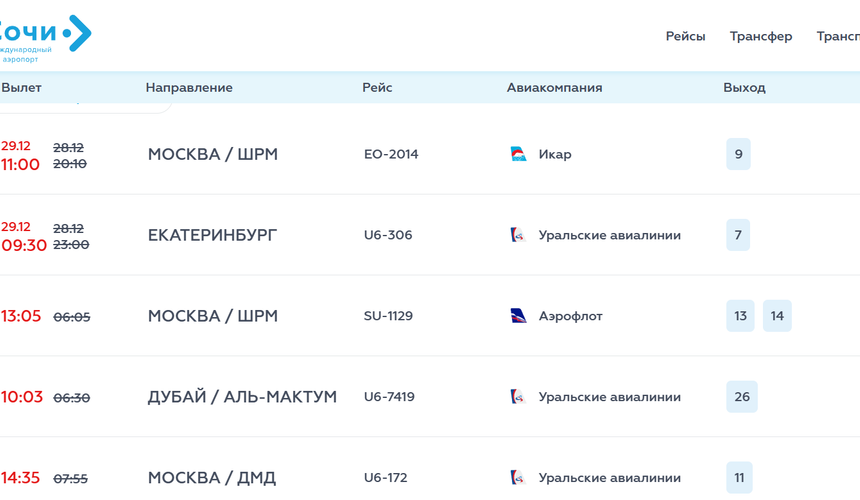Open the Рейсы menu item
The height and width of the screenshot is (500, 860).
coord(685,36)
